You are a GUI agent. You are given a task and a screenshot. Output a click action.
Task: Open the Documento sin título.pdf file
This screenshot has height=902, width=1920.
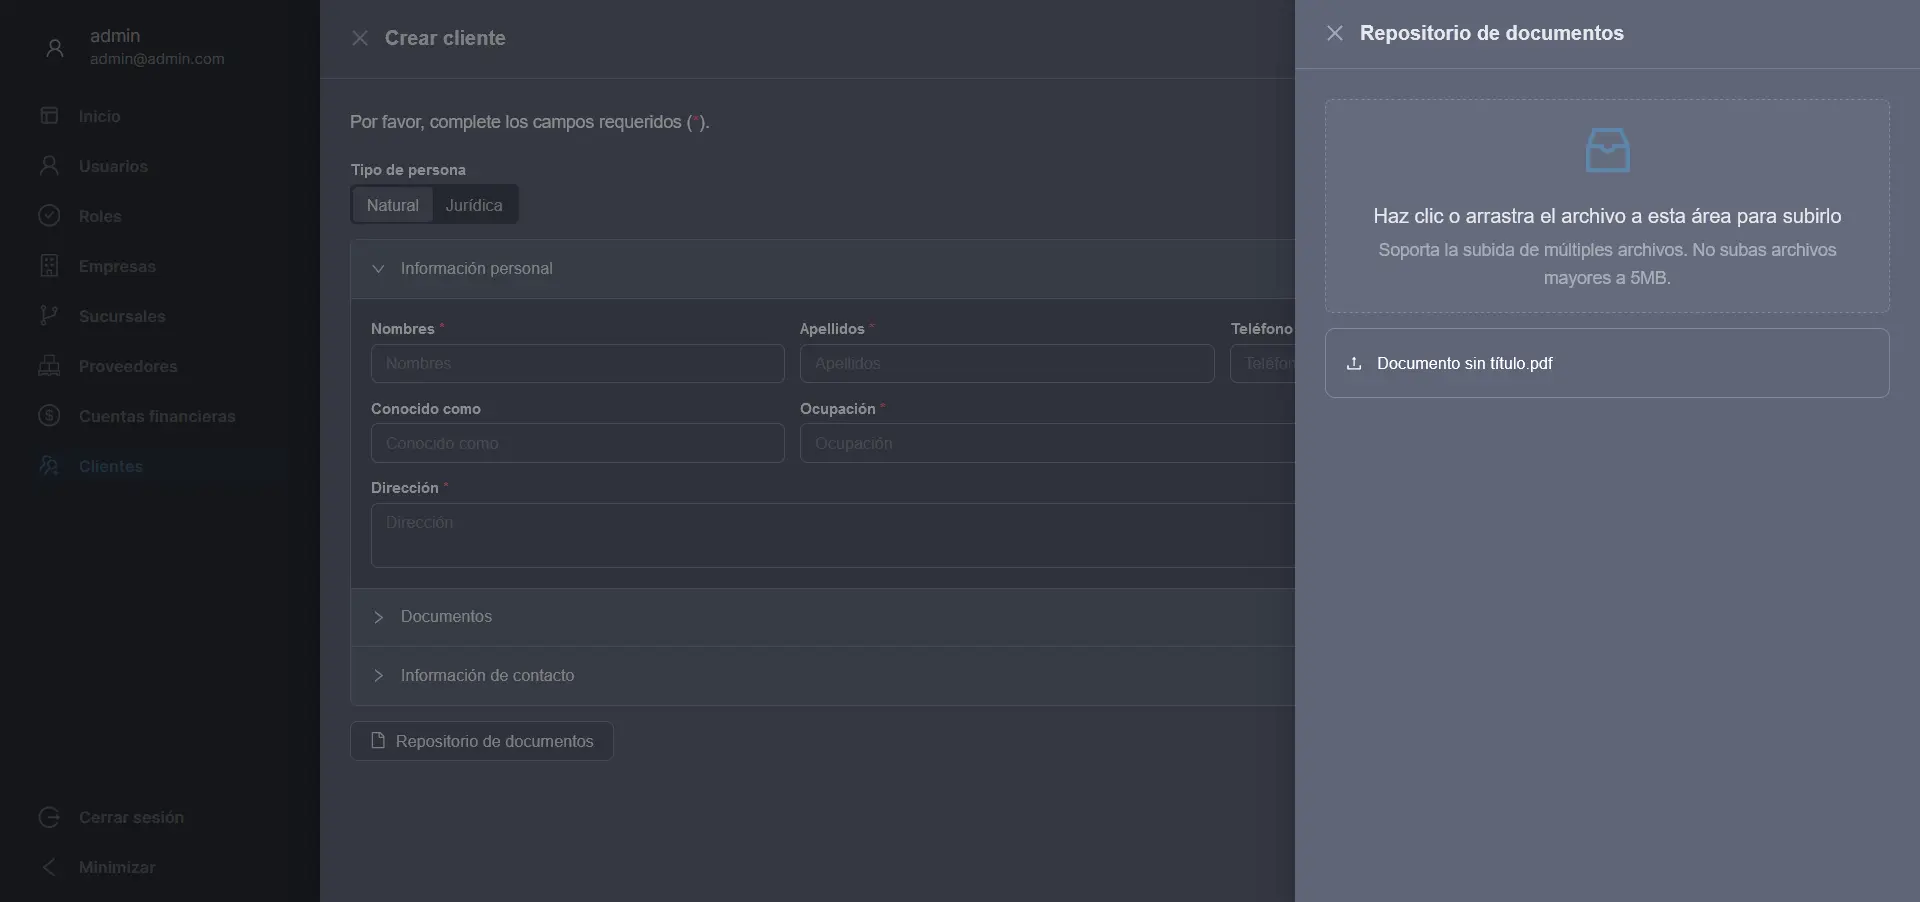1464,364
